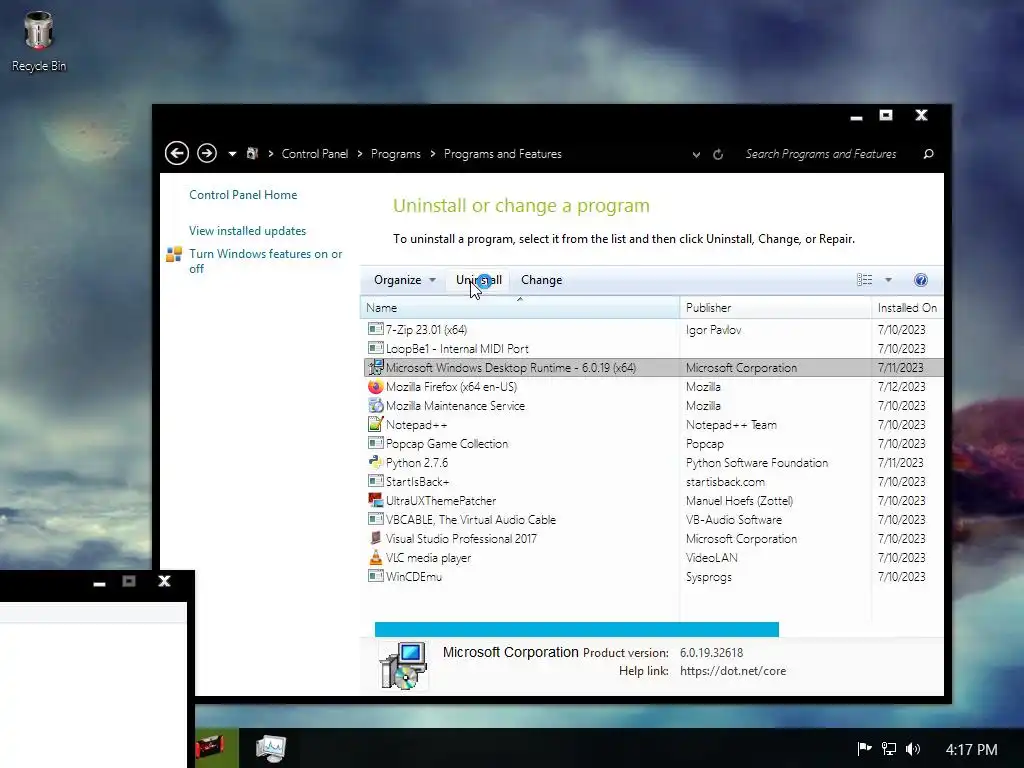Change the list view layout icon
Screen dimensions: 1024x768
[x=864, y=280]
